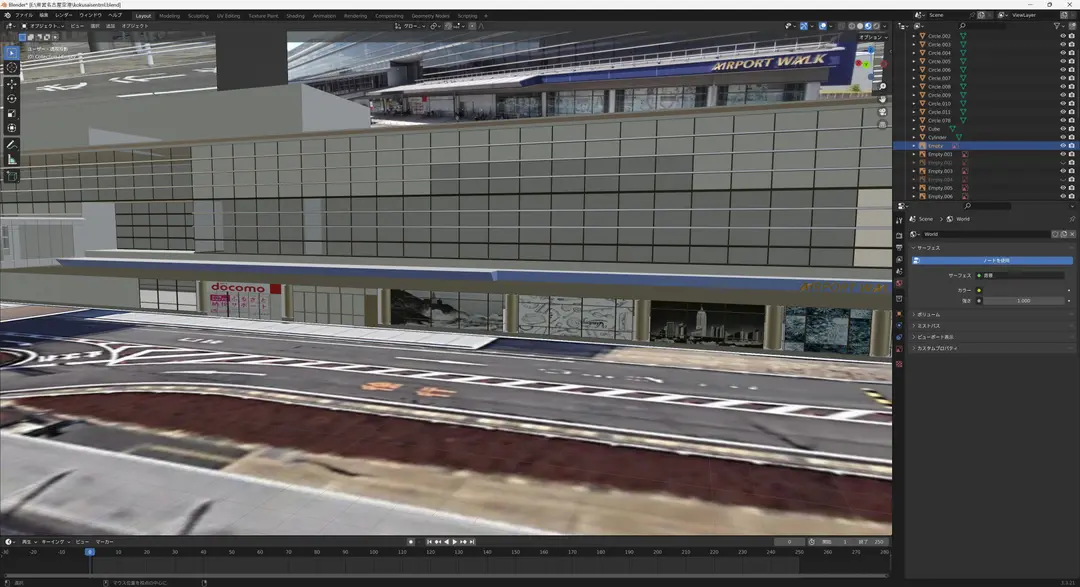Toggle render camera icon of Empty.006

coord(1071,196)
